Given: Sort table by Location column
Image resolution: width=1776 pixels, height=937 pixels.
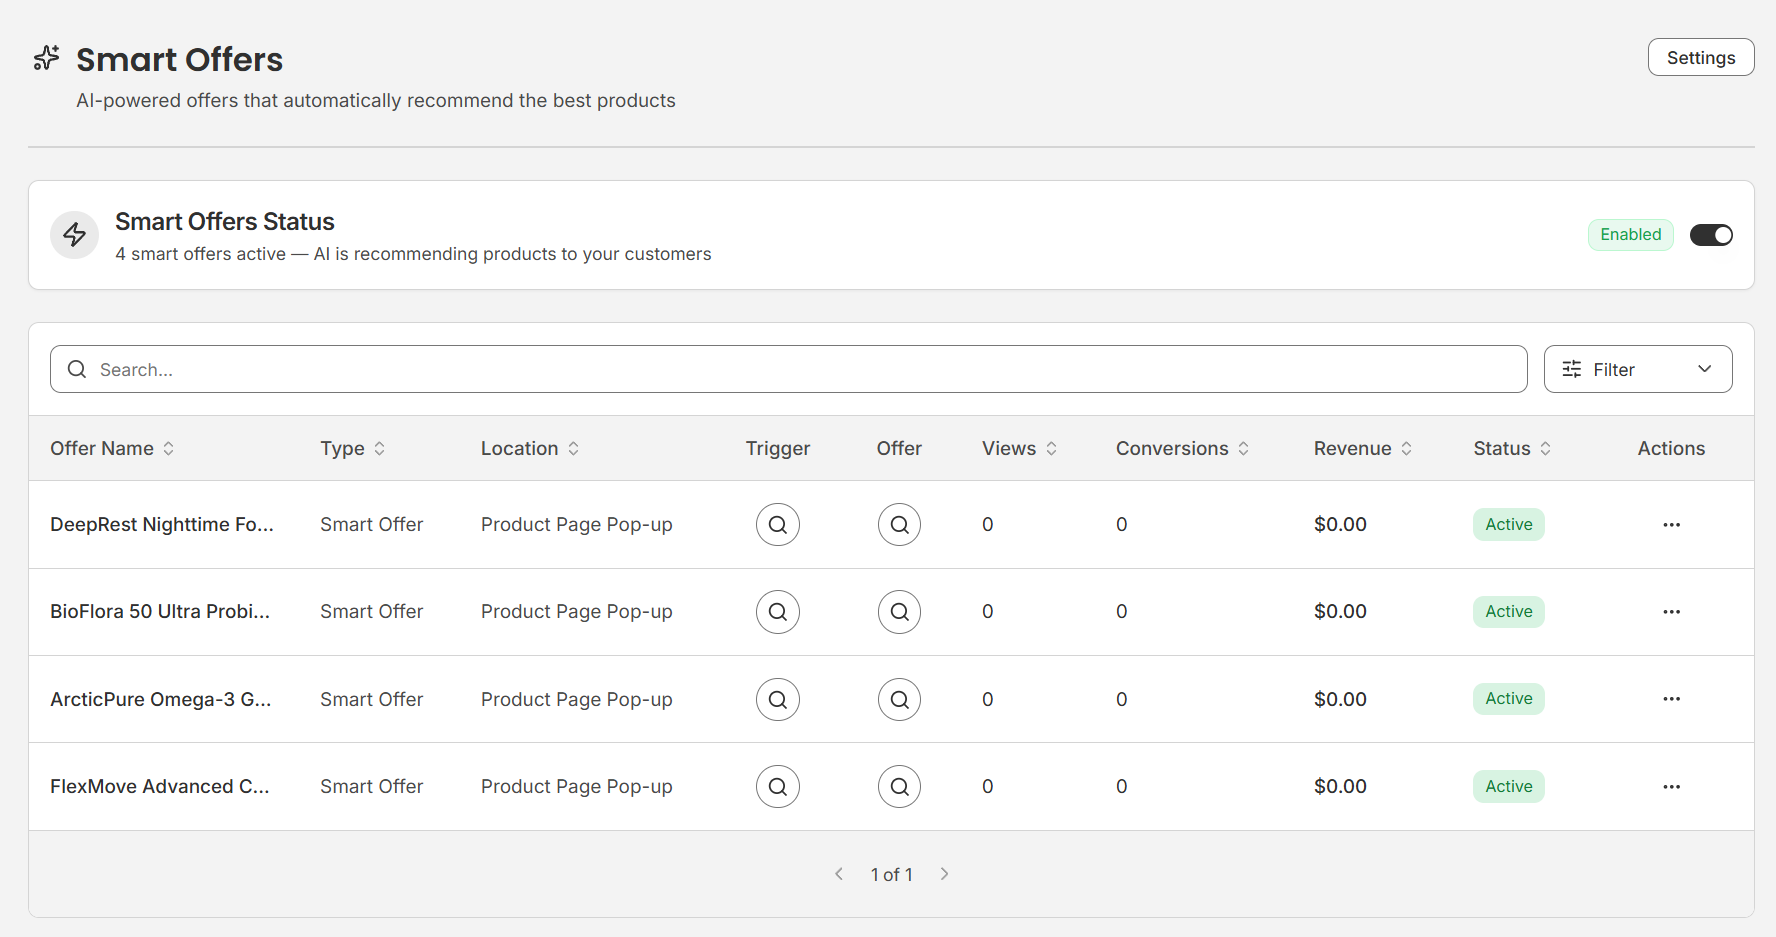Looking at the screenshot, I should [x=530, y=448].
